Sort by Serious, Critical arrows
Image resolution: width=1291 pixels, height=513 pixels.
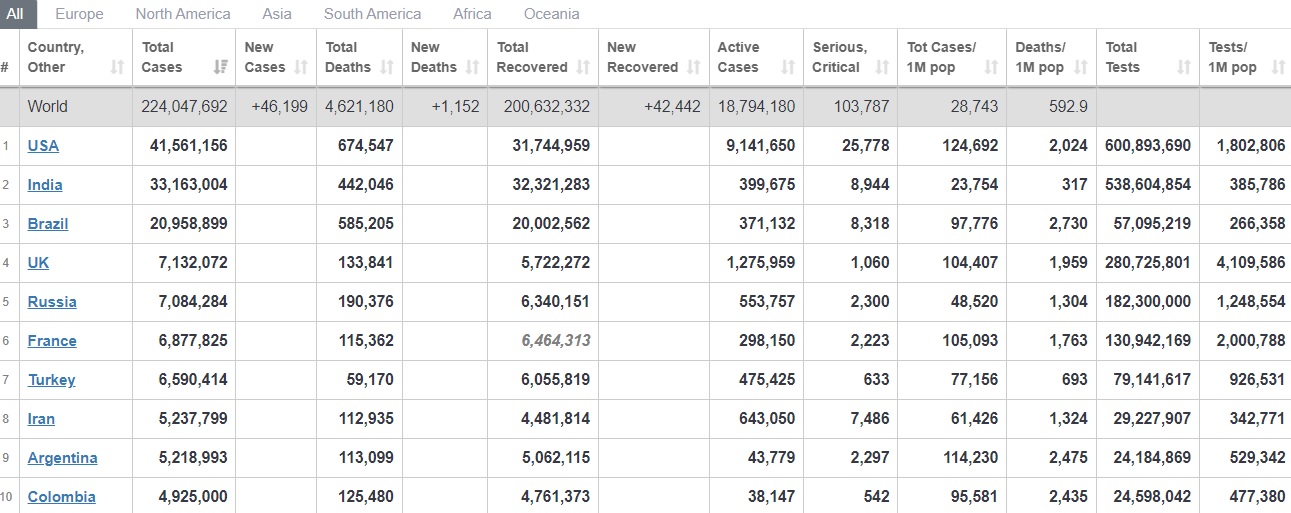pos(882,67)
